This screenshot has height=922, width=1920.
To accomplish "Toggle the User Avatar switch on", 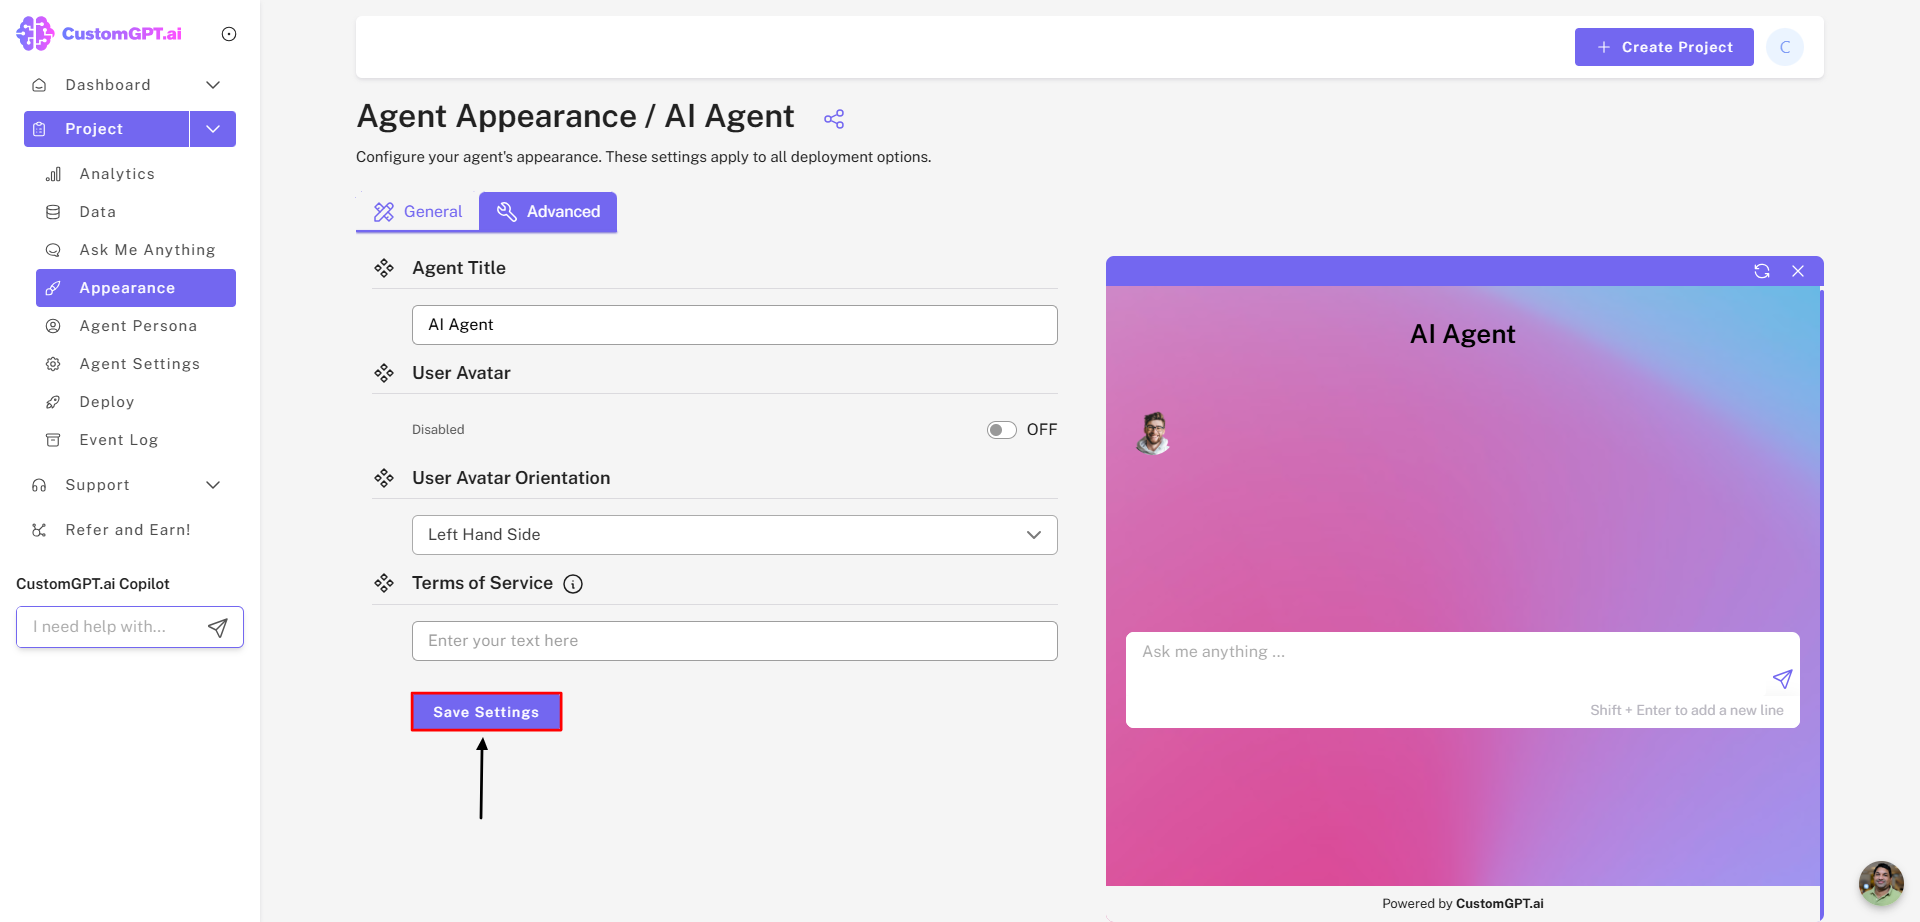I will 1001,430.
